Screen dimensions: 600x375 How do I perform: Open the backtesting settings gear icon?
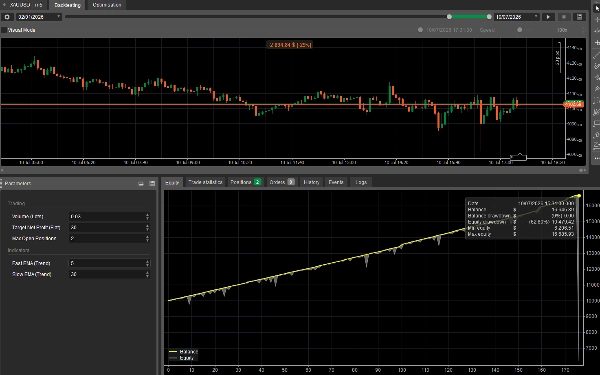(7, 17)
